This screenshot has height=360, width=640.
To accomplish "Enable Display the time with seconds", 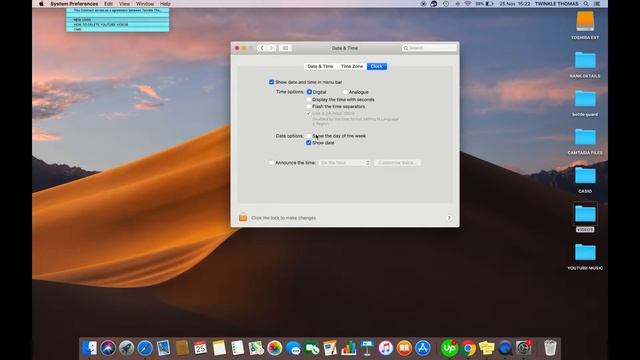I will (309, 100).
